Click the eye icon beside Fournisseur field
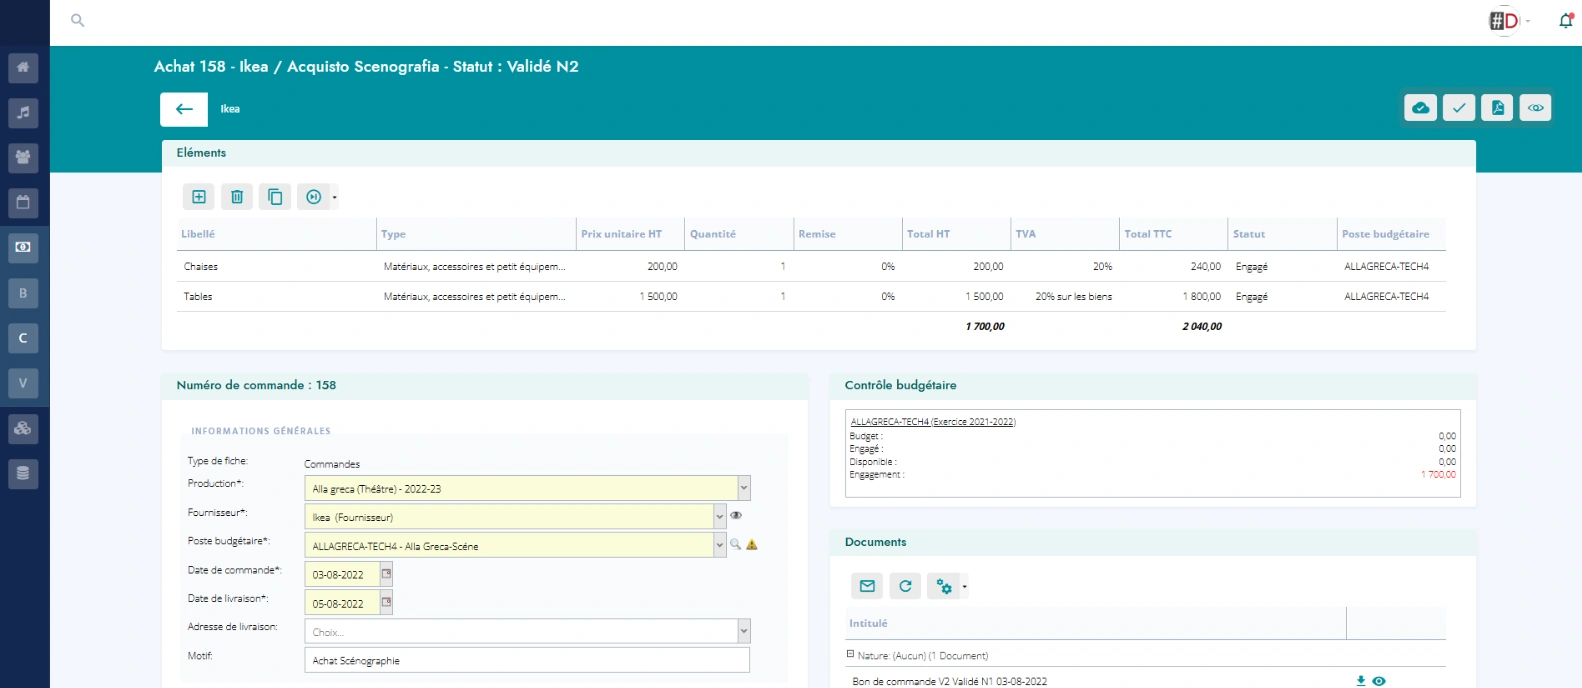This screenshot has height=688, width=1582. [736, 516]
